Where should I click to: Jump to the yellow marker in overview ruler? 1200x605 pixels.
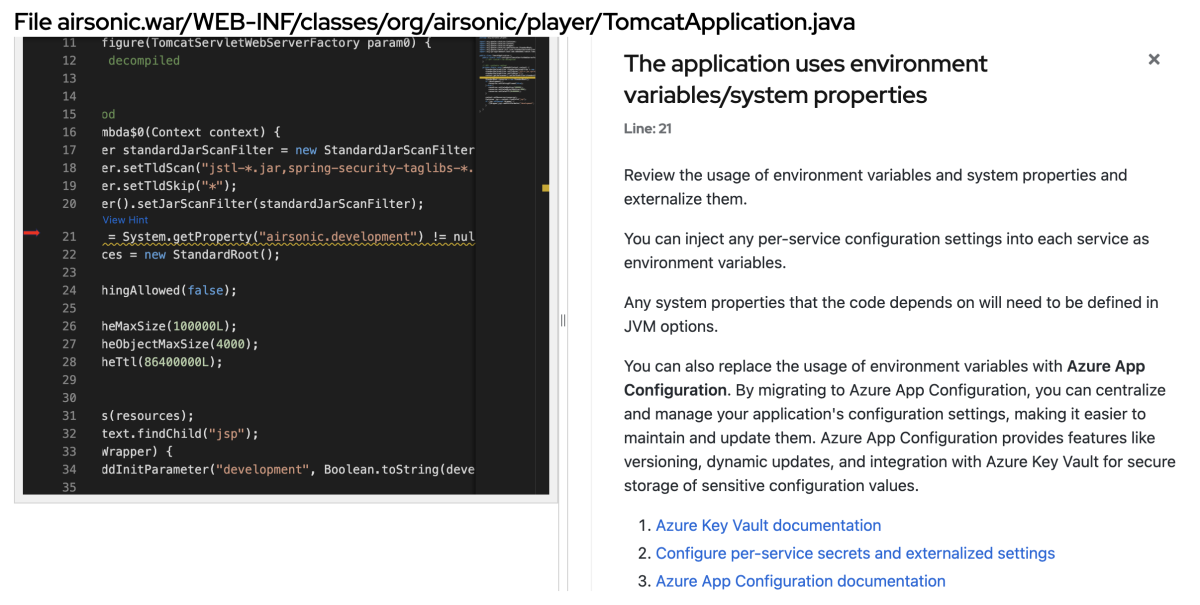click(545, 188)
